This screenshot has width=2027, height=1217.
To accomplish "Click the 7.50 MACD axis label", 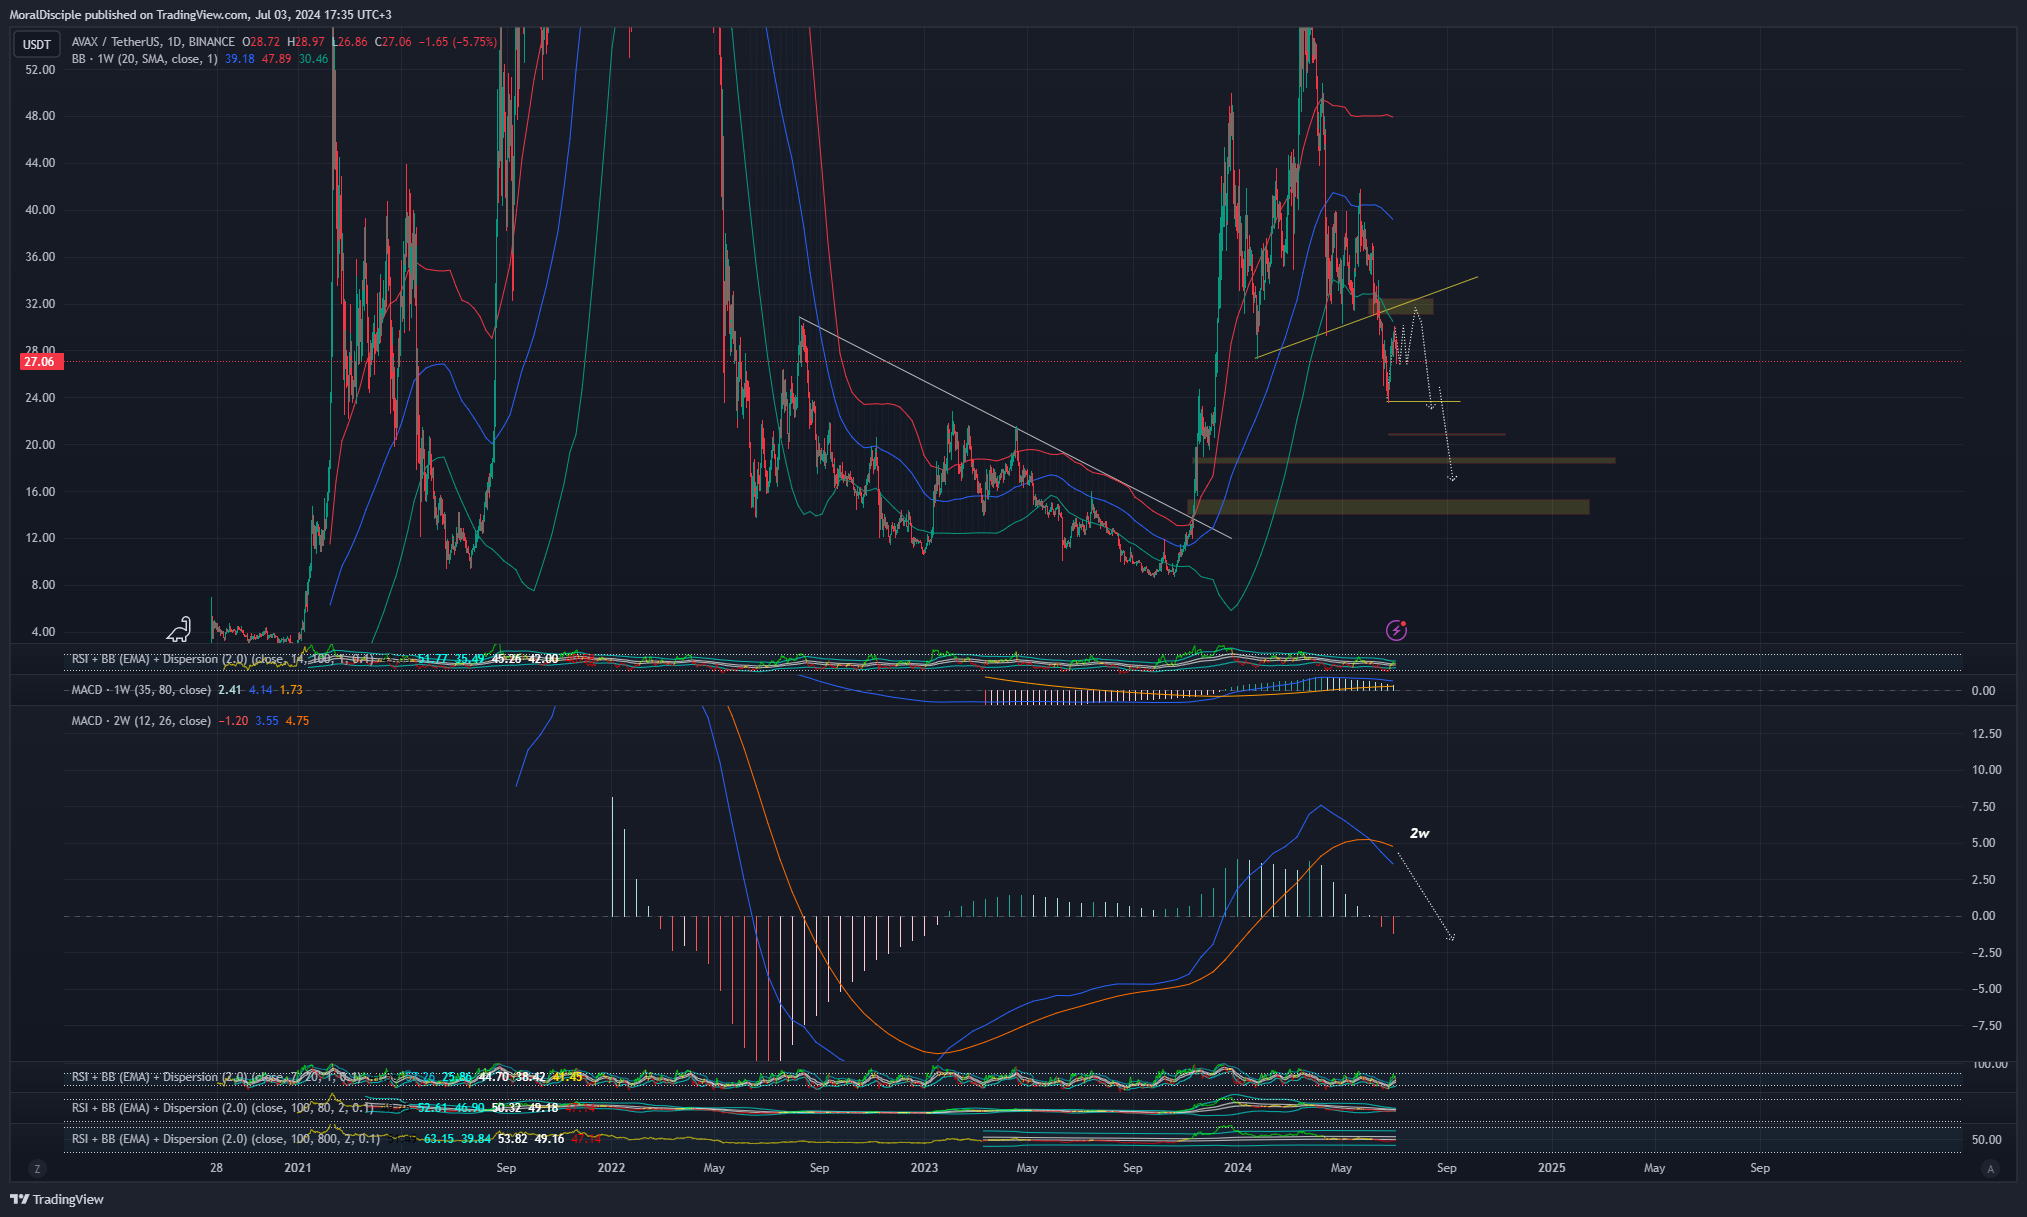I will tap(1984, 807).
